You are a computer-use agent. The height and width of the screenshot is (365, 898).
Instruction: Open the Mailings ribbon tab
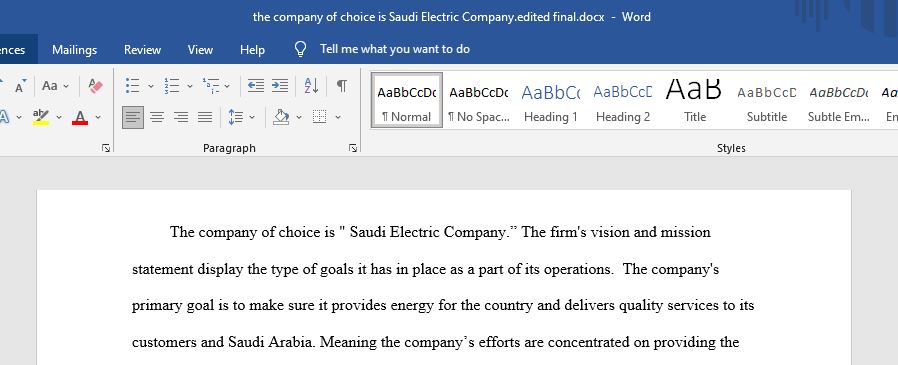pos(74,50)
